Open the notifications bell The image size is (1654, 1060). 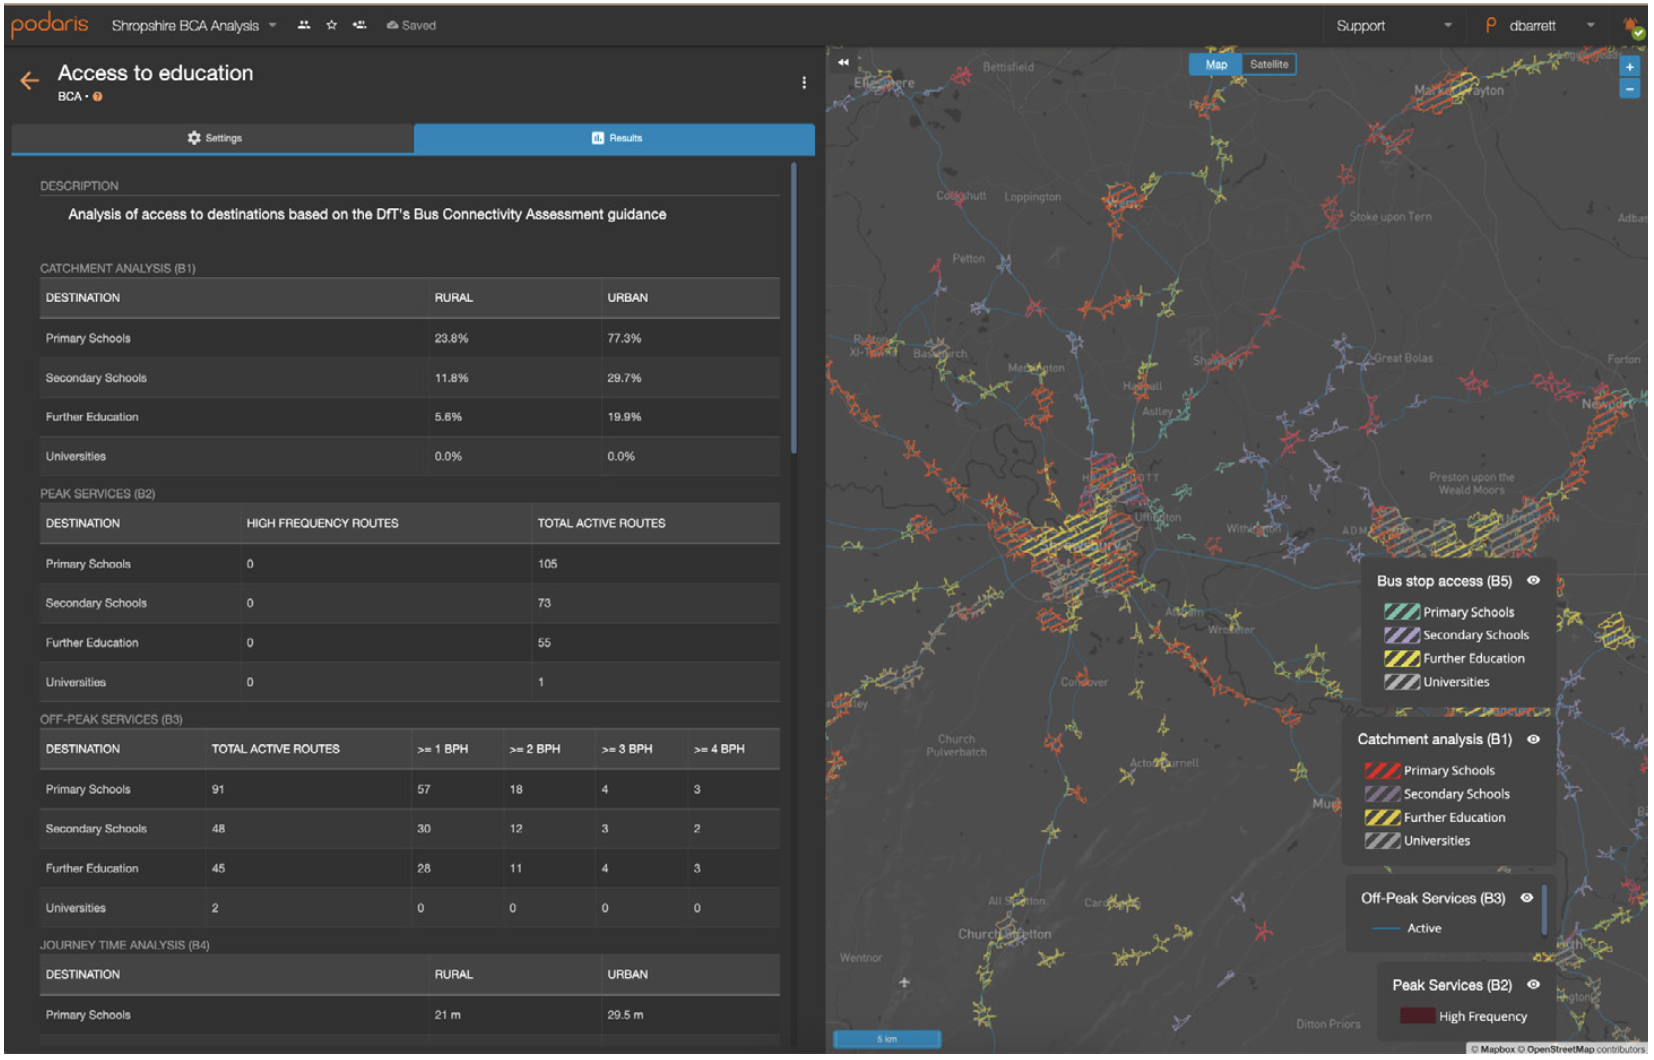1632,26
